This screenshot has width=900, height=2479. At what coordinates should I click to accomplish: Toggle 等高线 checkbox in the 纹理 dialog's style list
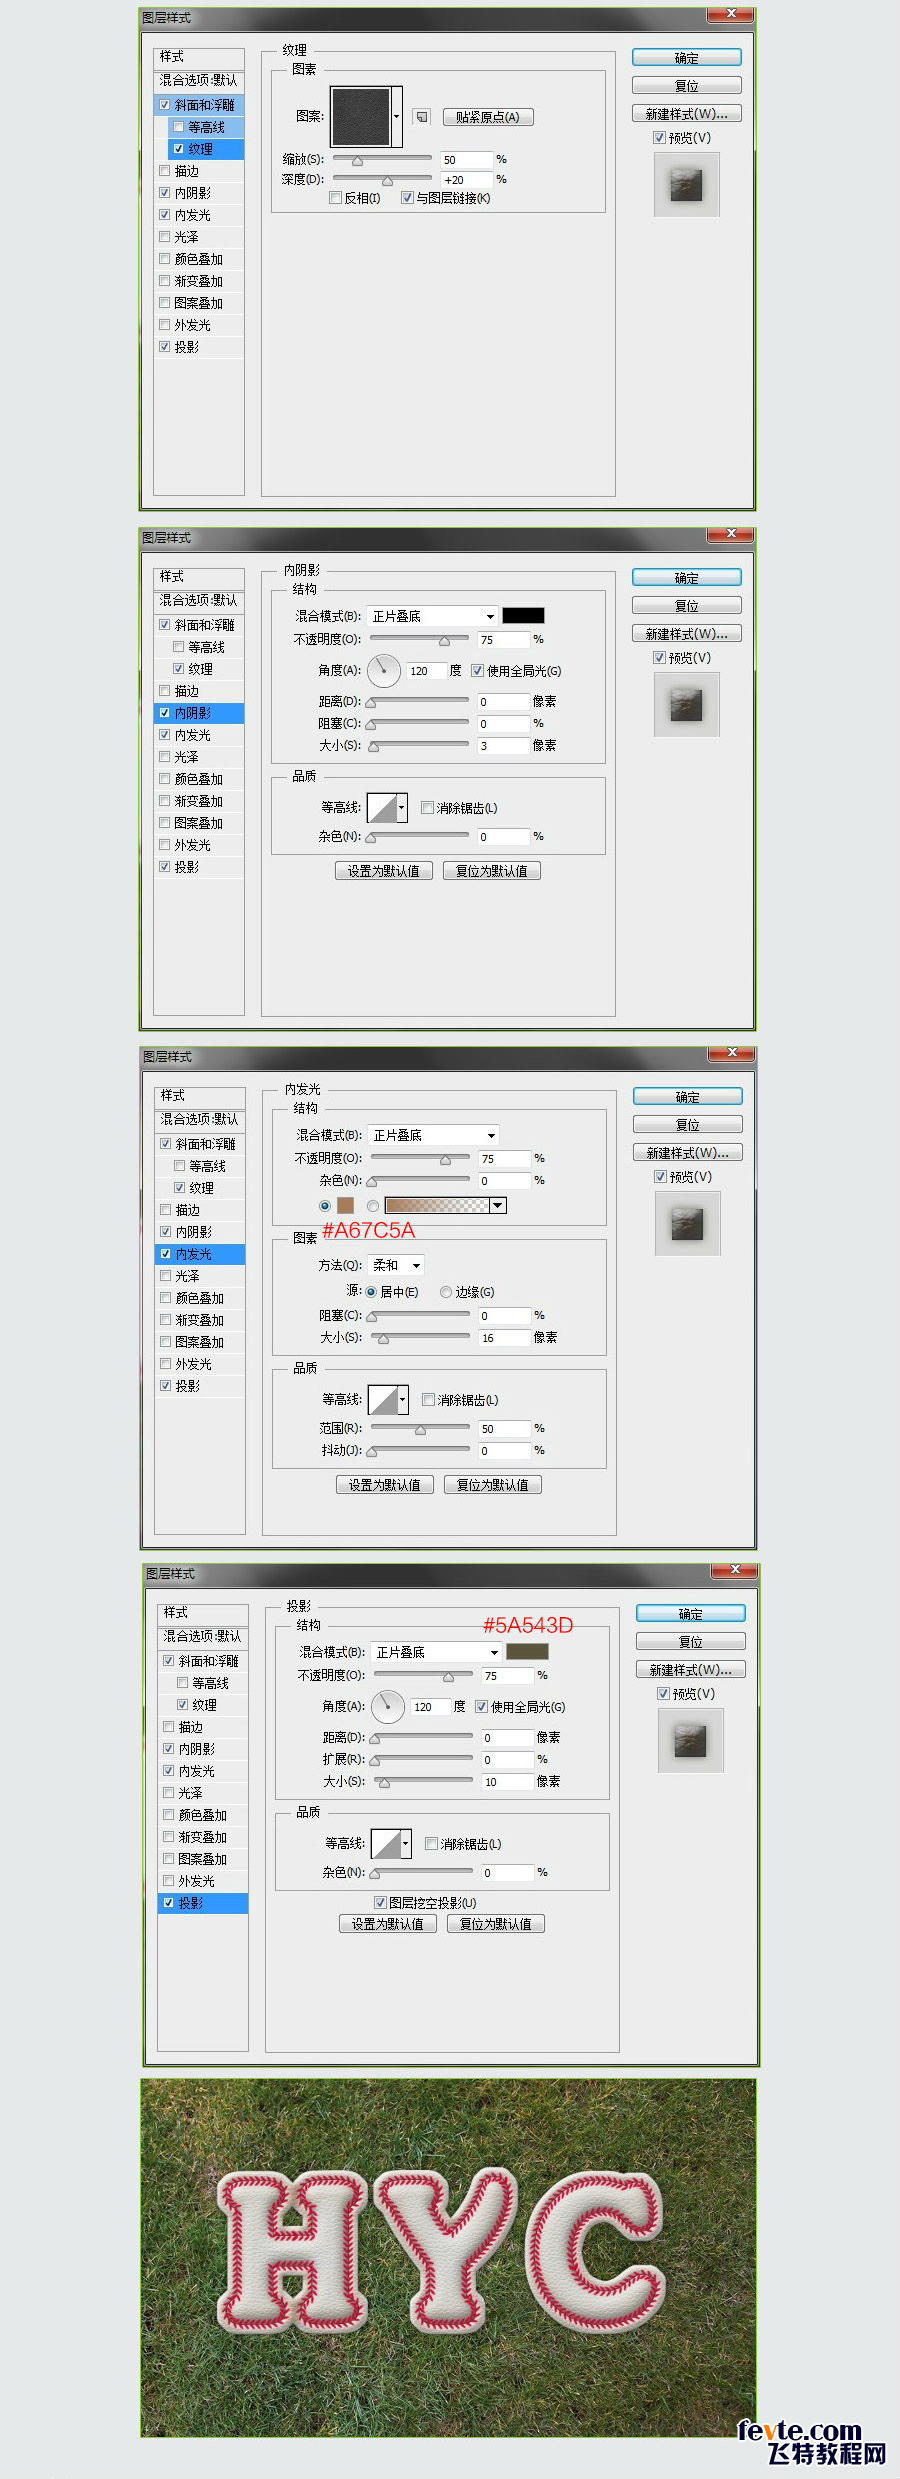coord(178,127)
